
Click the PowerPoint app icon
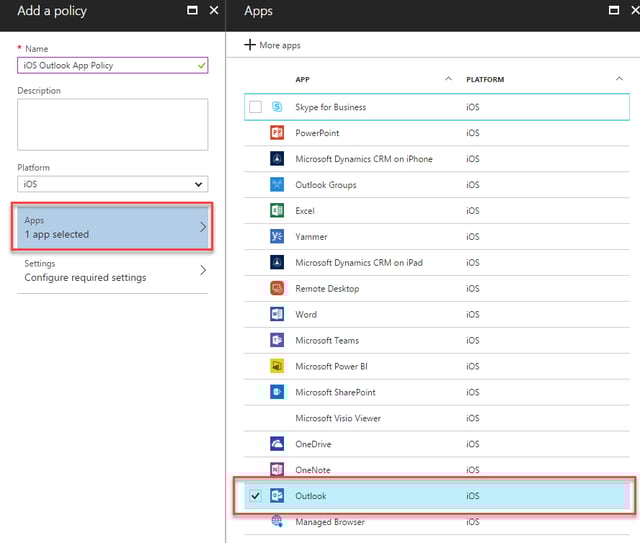tap(277, 133)
